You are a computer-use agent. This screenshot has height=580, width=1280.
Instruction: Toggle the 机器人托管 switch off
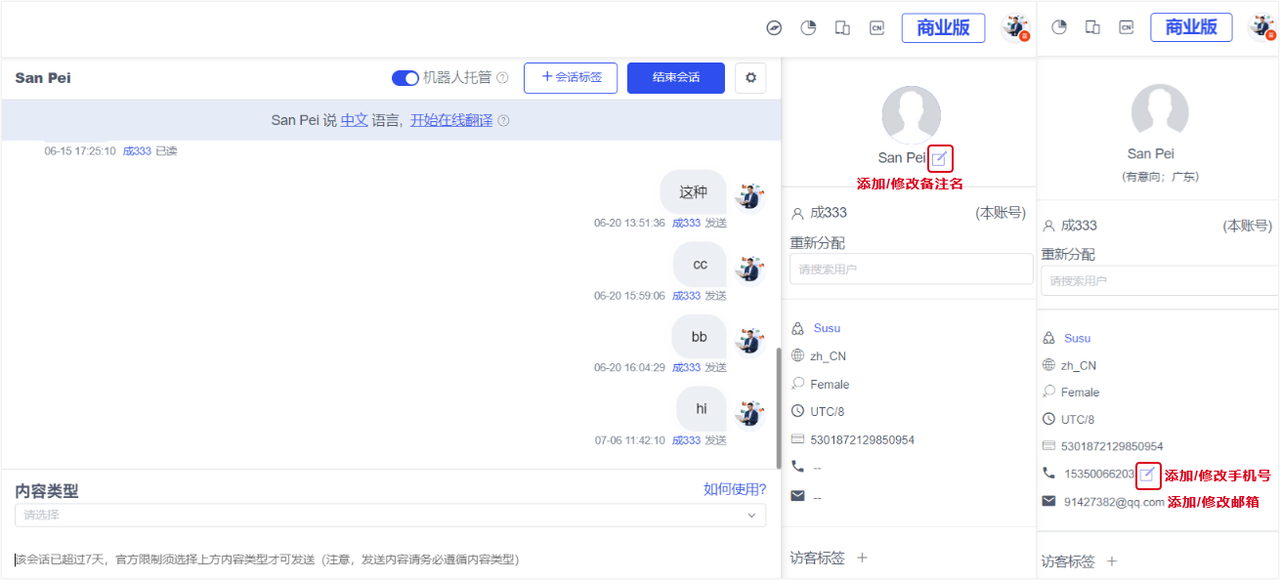click(405, 78)
